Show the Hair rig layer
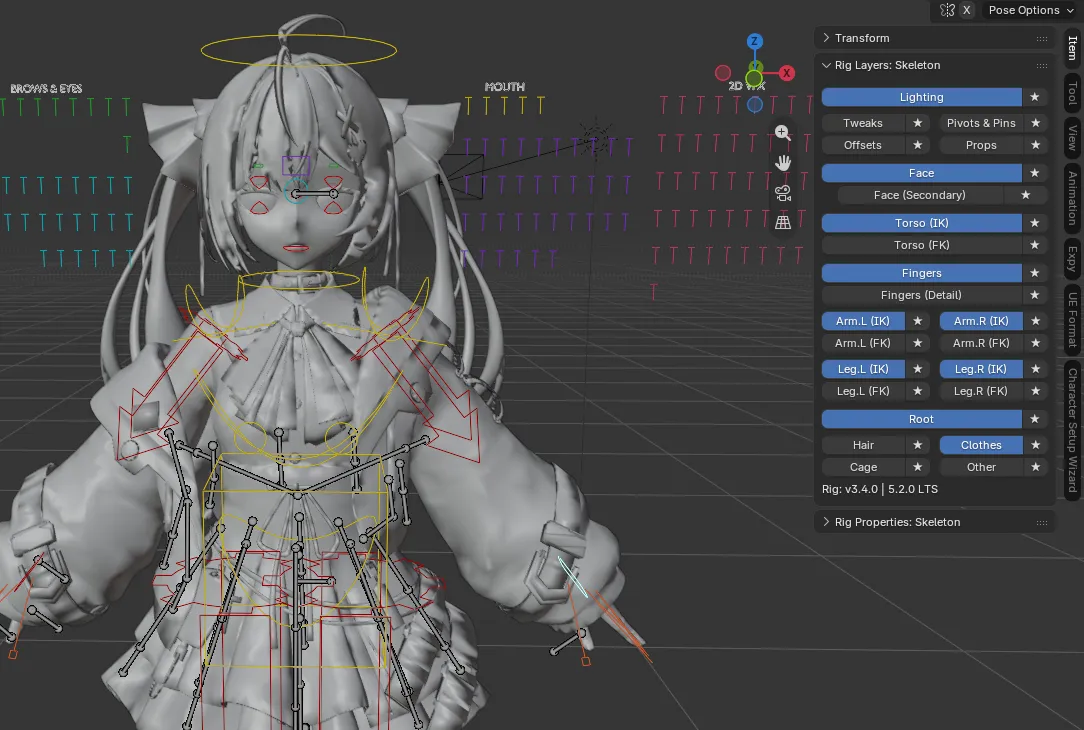 pos(863,445)
